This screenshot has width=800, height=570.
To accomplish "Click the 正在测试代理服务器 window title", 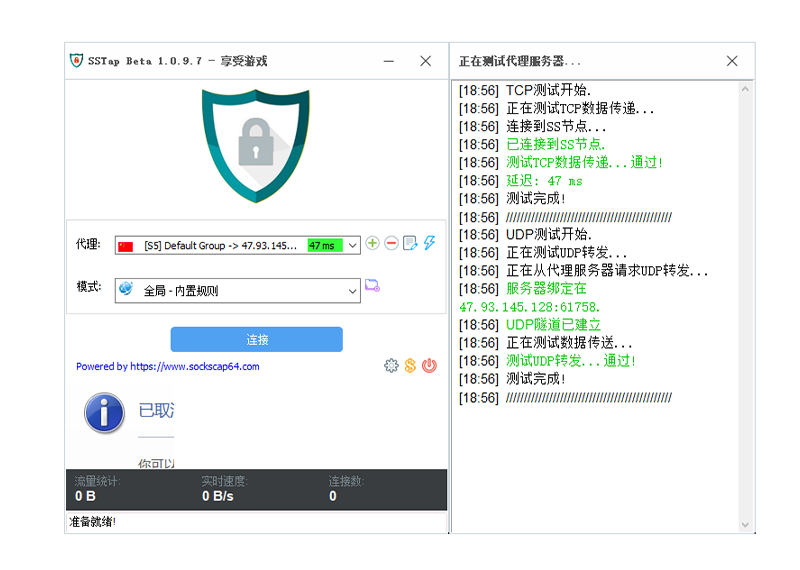I will [520, 61].
